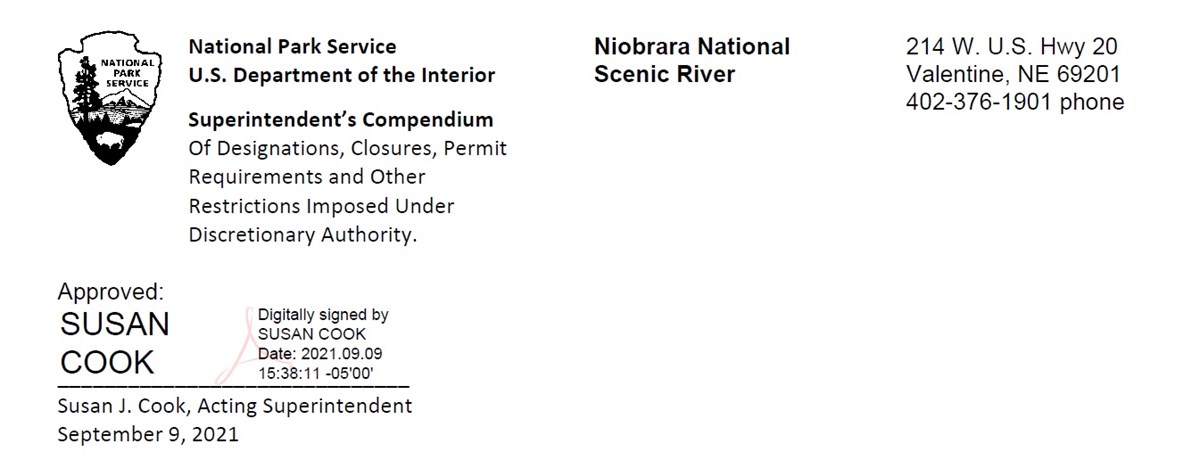Click "Susan J. Cook, Acting Superintendent" line
1200x460 pixels.
coord(235,407)
